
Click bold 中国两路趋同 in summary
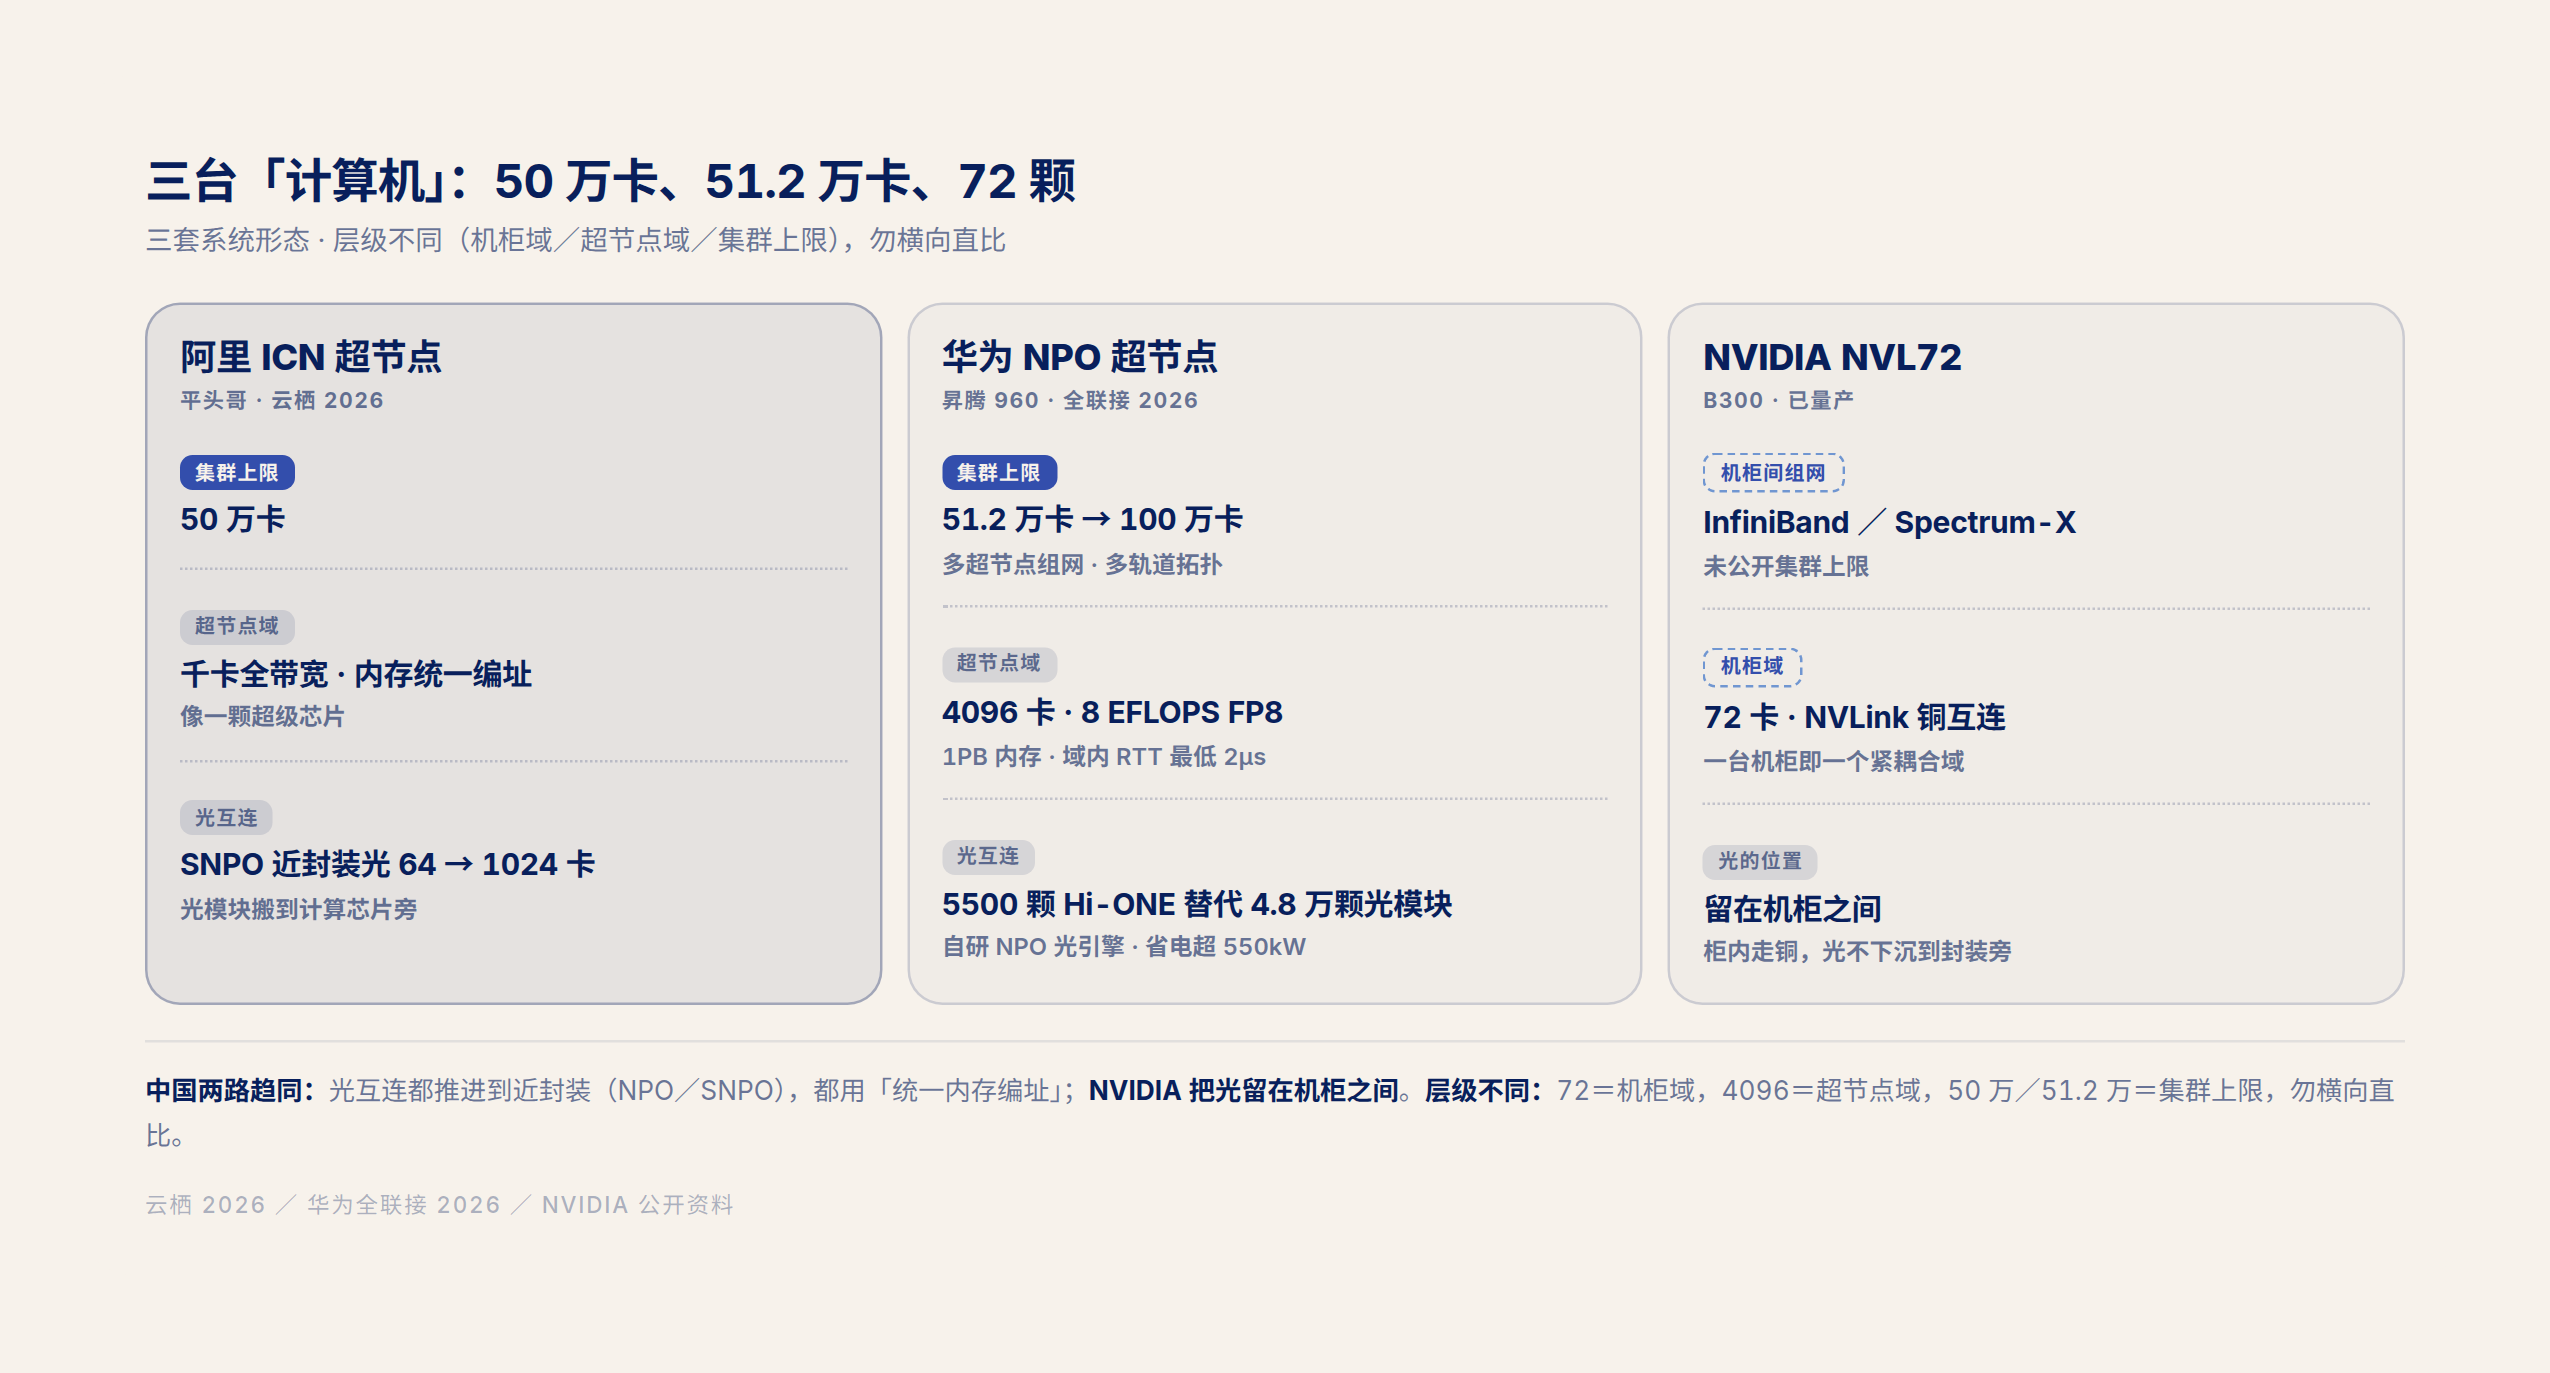[x=231, y=1090]
